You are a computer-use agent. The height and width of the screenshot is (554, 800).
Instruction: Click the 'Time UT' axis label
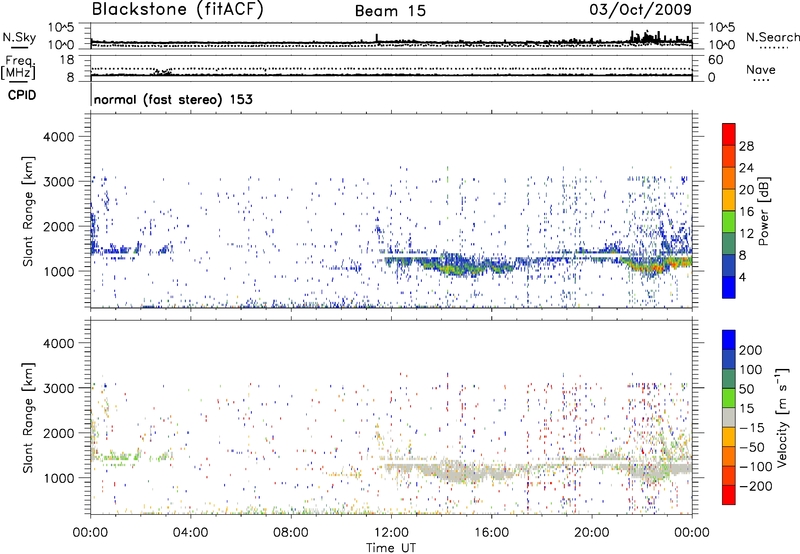[x=391, y=548]
